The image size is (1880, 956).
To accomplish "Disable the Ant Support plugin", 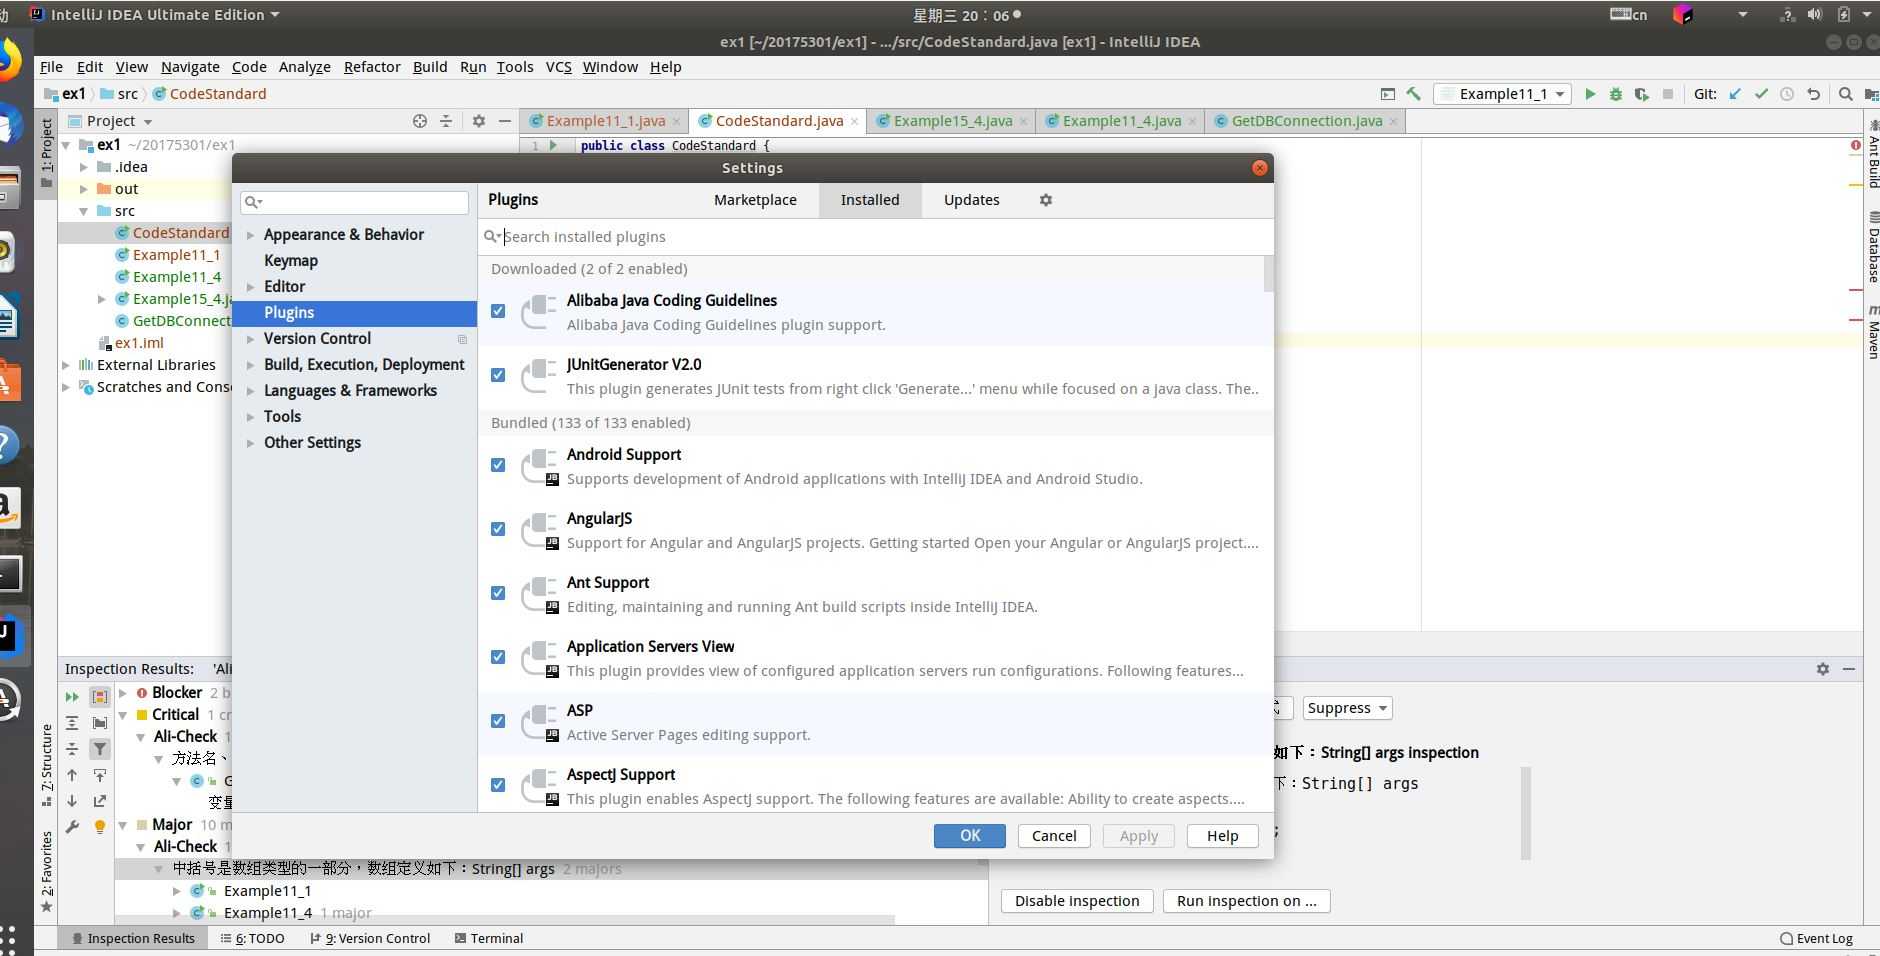I will click(x=498, y=593).
